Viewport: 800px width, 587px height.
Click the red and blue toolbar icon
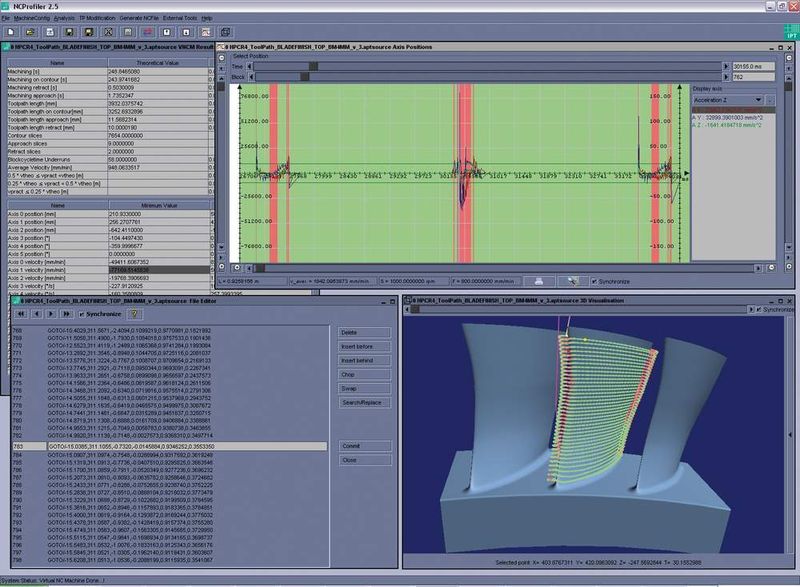click(x=147, y=32)
